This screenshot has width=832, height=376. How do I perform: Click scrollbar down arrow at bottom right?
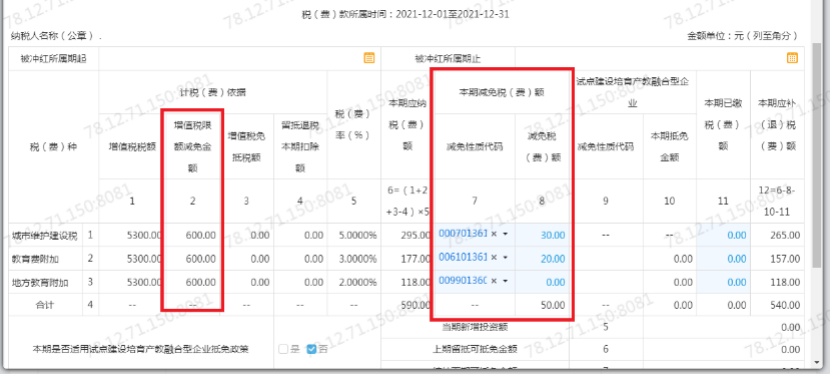(x=817, y=362)
